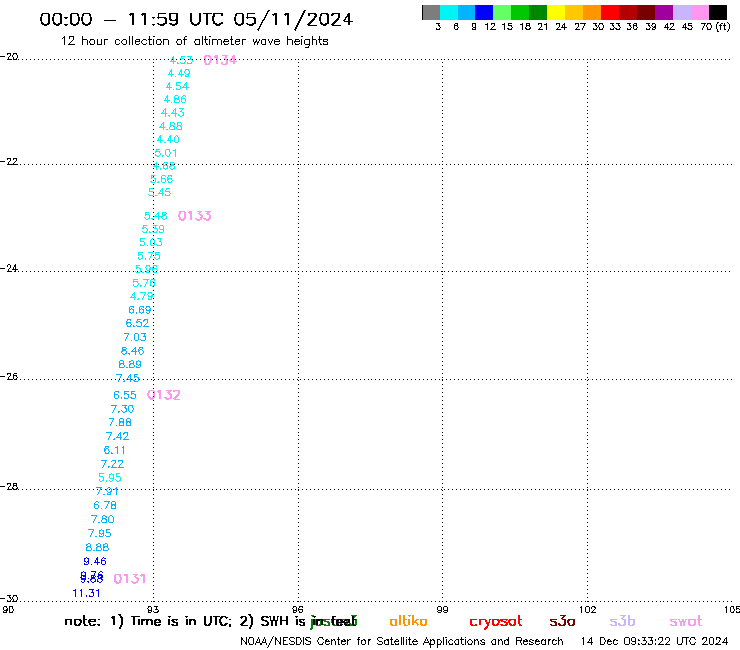Click the 5.76 wave height value

[144, 283]
